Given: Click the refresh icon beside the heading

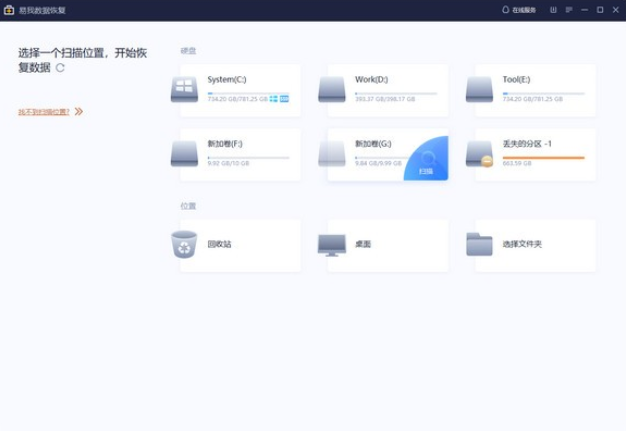Looking at the screenshot, I should (x=60, y=68).
